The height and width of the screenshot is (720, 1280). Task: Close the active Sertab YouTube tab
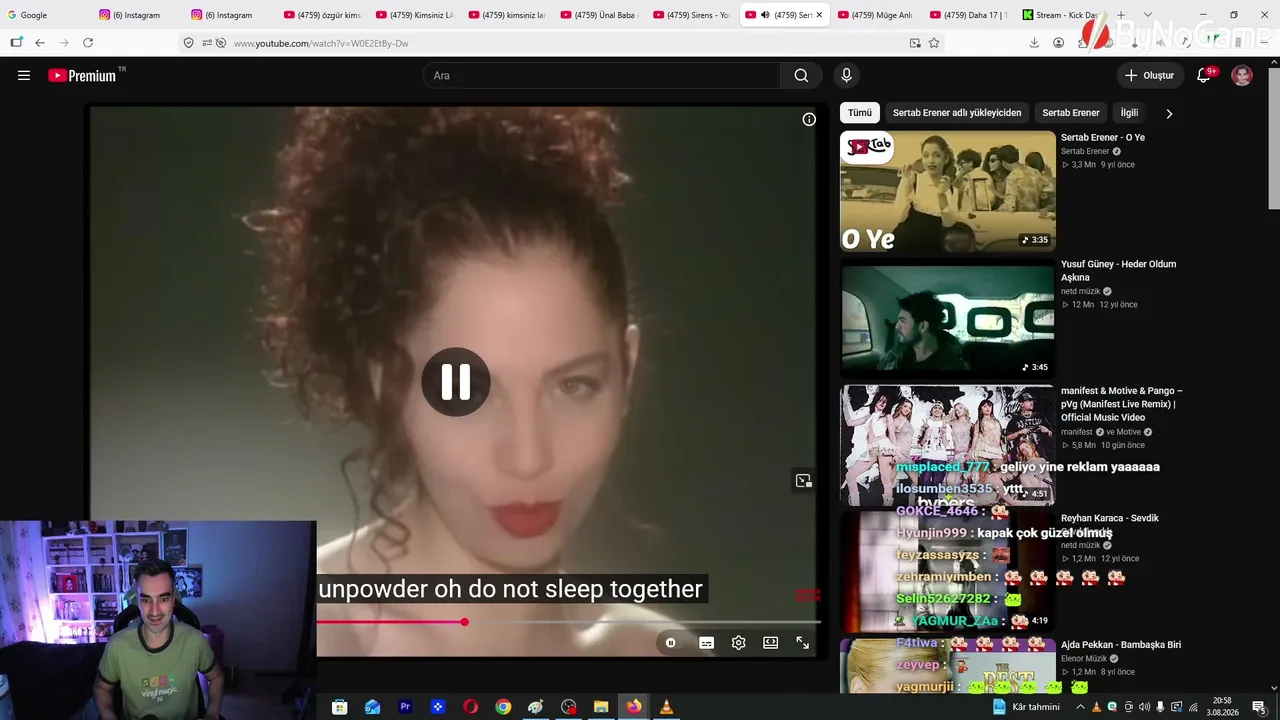click(x=820, y=15)
